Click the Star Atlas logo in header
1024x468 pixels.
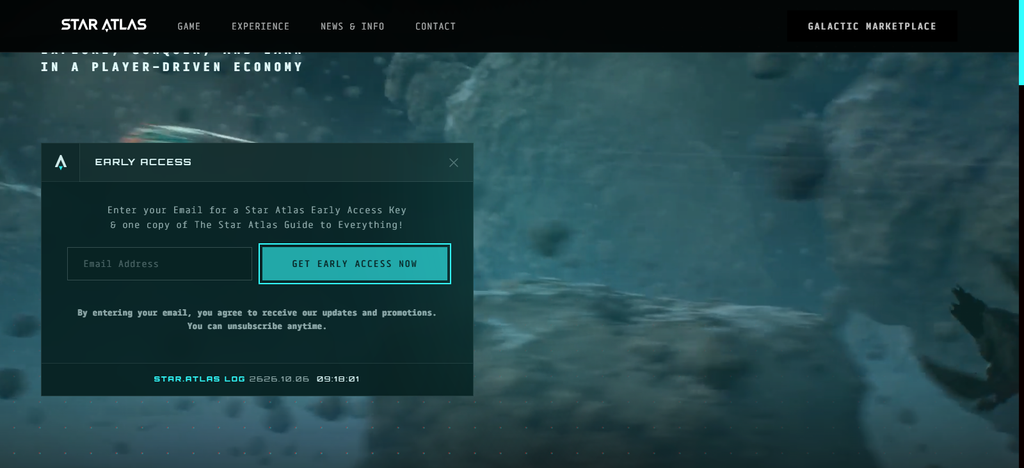point(104,25)
